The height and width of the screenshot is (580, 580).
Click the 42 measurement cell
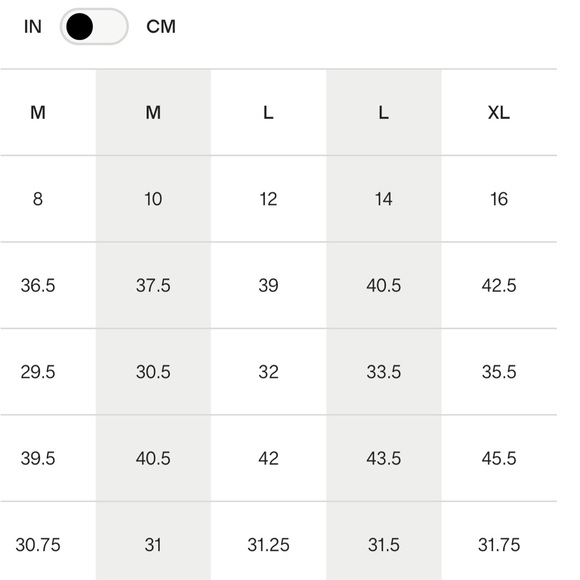[x=269, y=458]
